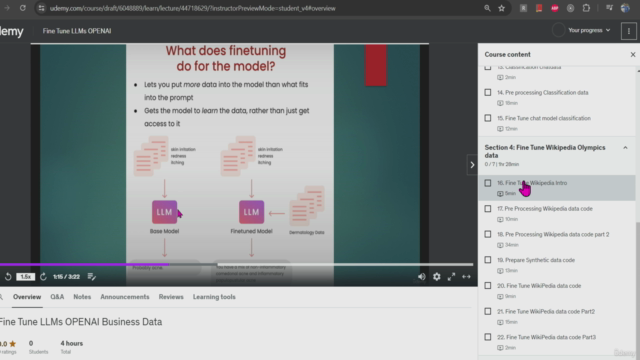Close the Course content panel
The image size is (640, 360).
coord(633,54)
